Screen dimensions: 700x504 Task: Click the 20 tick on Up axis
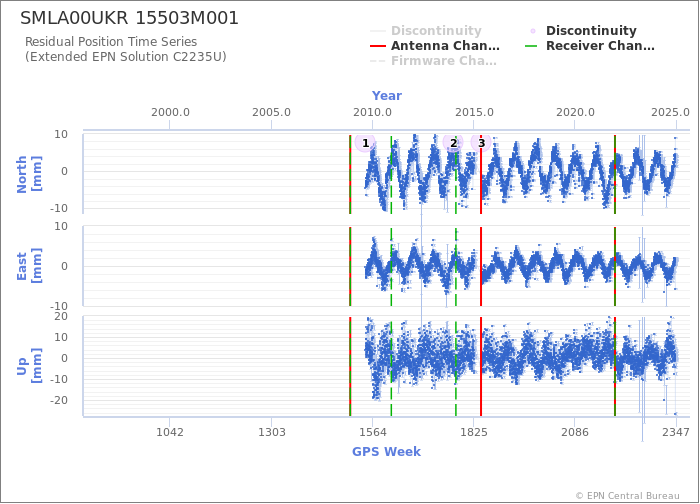point(61,317)
